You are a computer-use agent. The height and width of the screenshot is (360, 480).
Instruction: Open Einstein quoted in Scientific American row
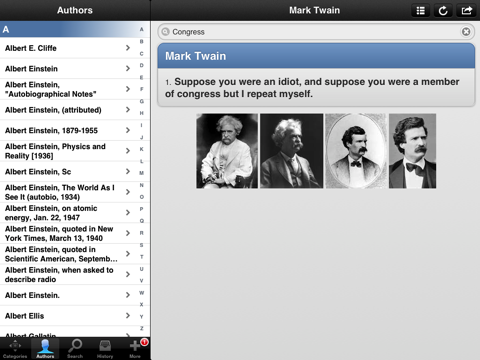(x=68, y=254)
